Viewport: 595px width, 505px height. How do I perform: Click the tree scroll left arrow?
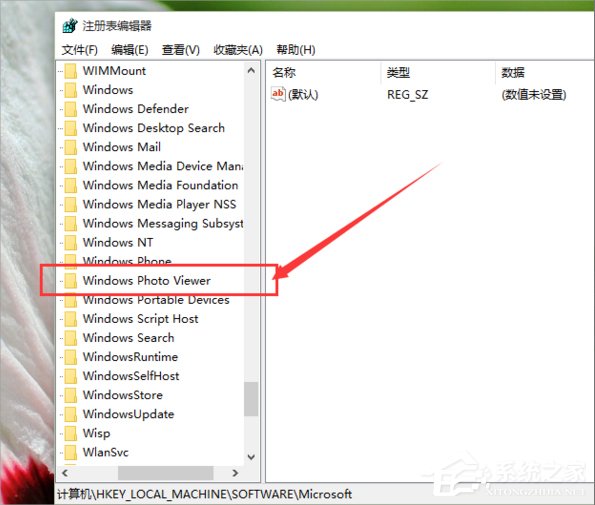65,473
